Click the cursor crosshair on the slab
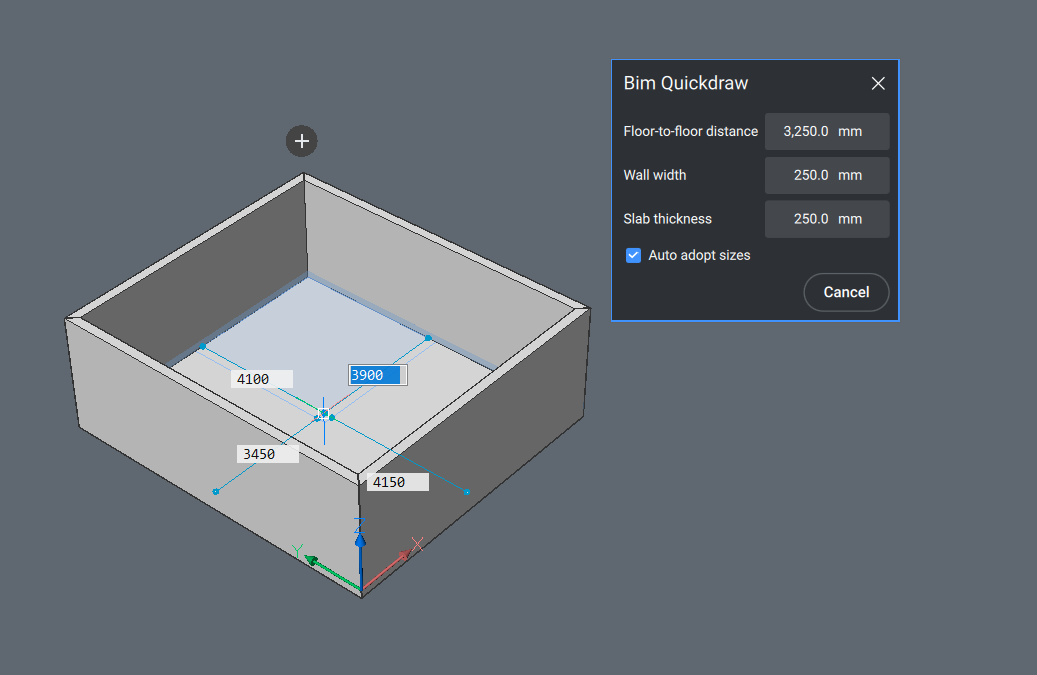This screenshot has height=675, width=1037. [x=325, y=414]
